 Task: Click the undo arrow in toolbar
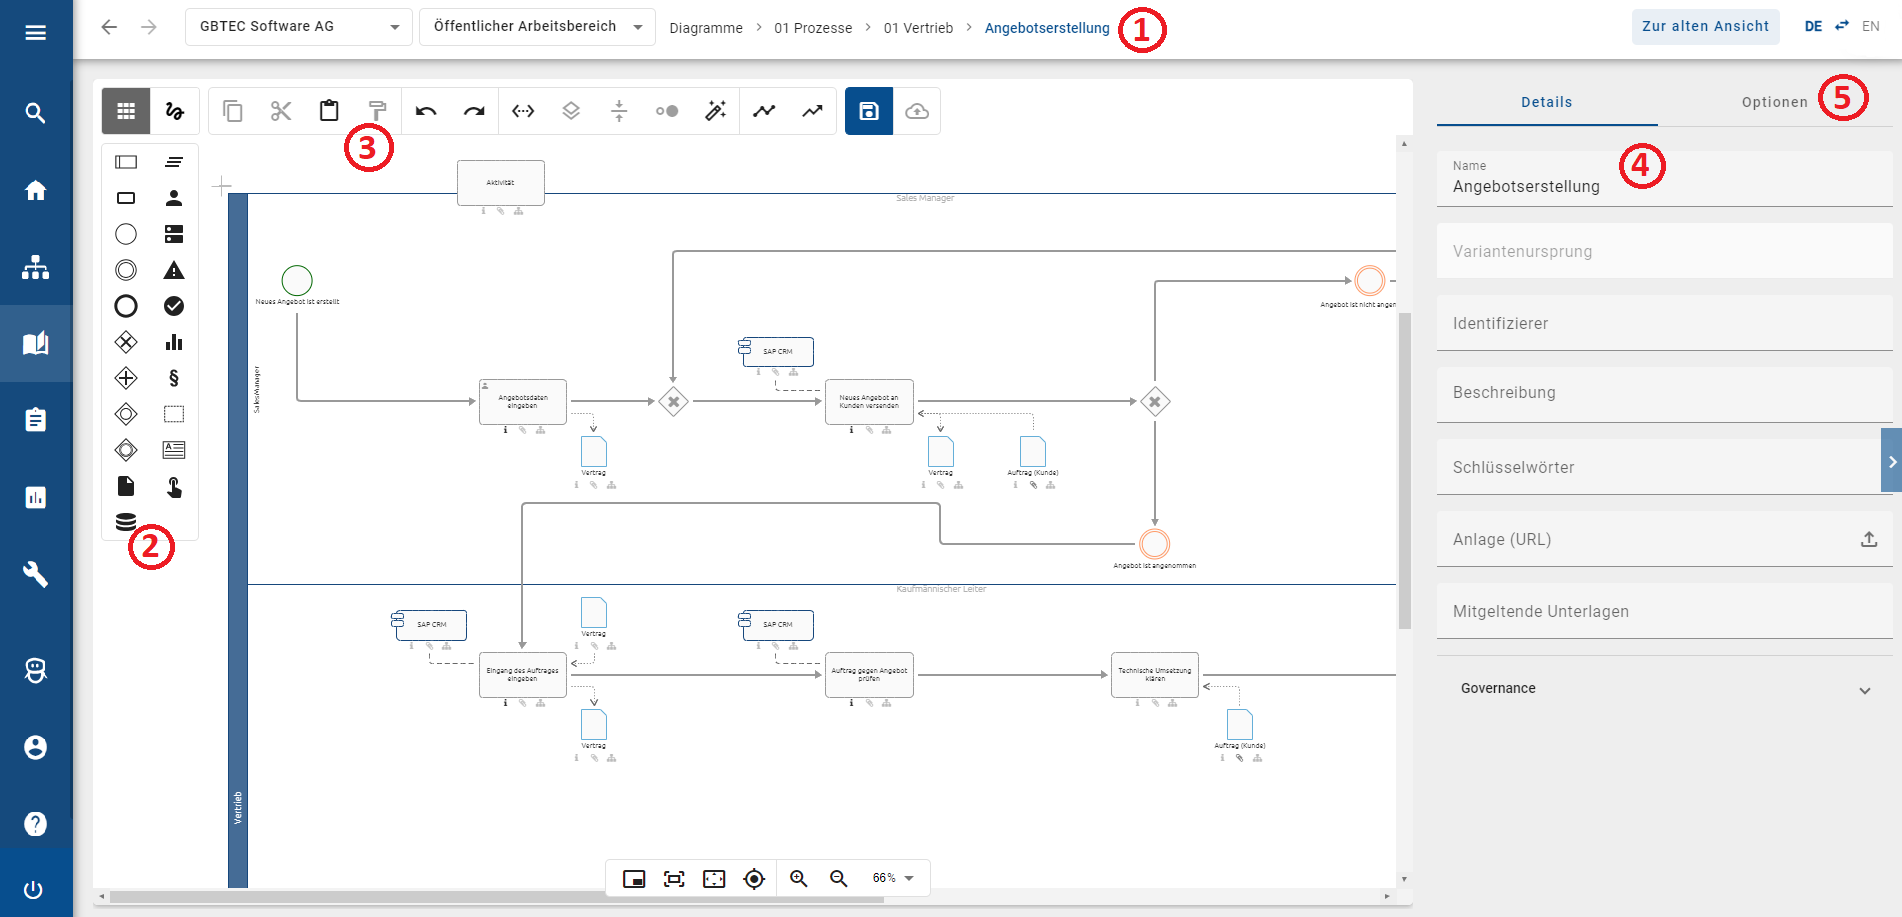click(x=426, y=111)
